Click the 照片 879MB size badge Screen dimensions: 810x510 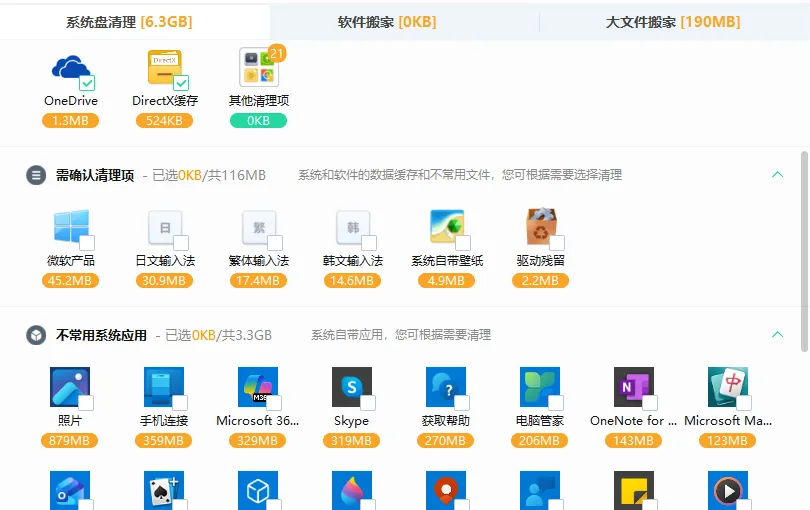coord(69,441)
